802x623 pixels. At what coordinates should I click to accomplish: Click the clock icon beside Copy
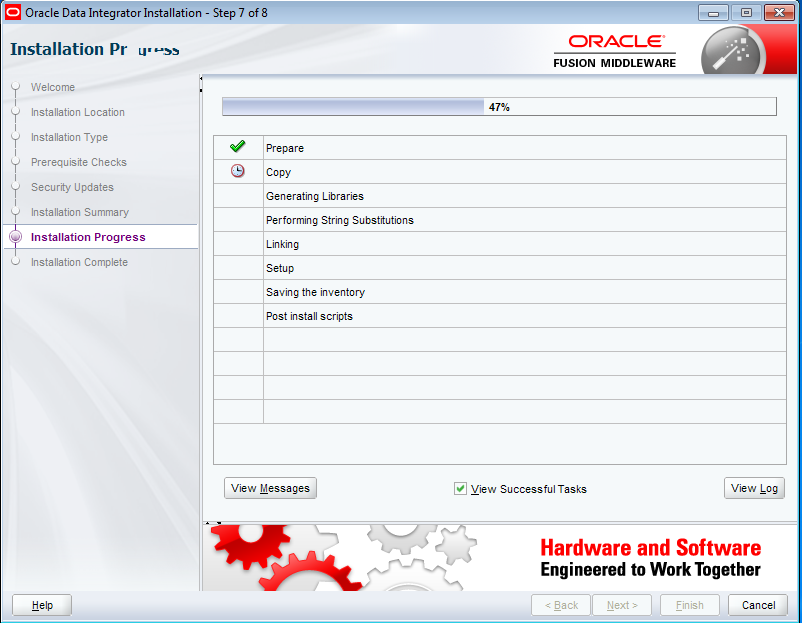[237, 171]
